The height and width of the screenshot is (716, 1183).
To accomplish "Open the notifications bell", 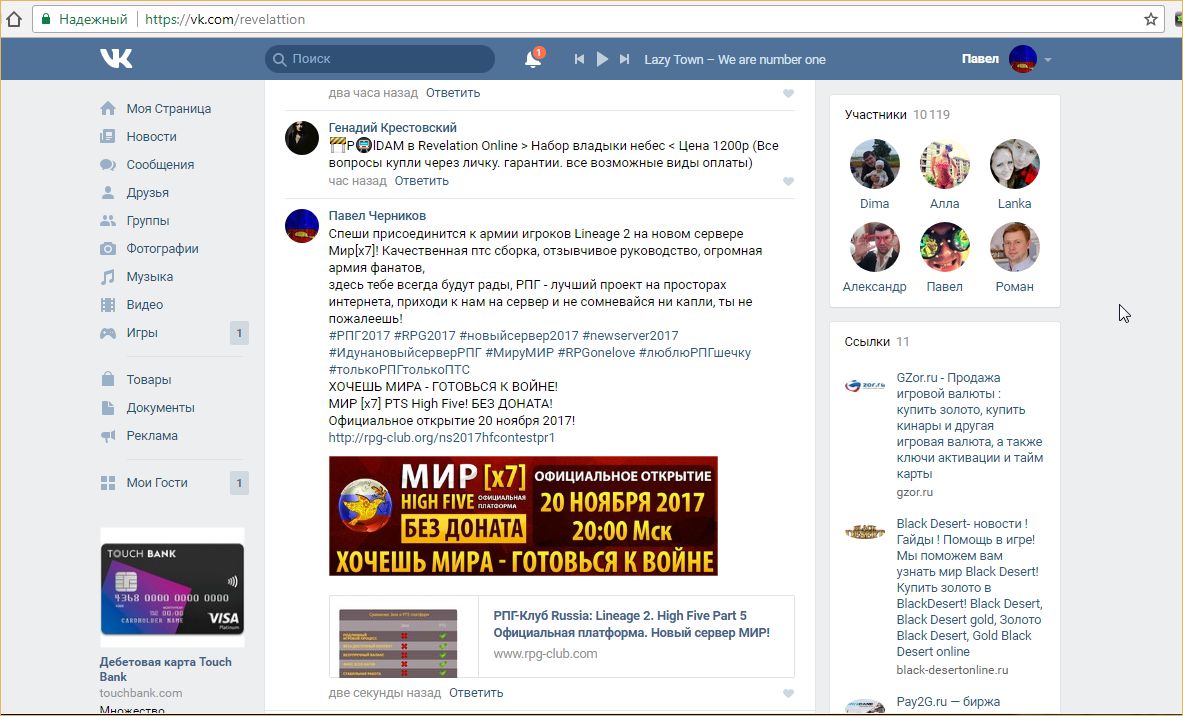I will [533, 59].
